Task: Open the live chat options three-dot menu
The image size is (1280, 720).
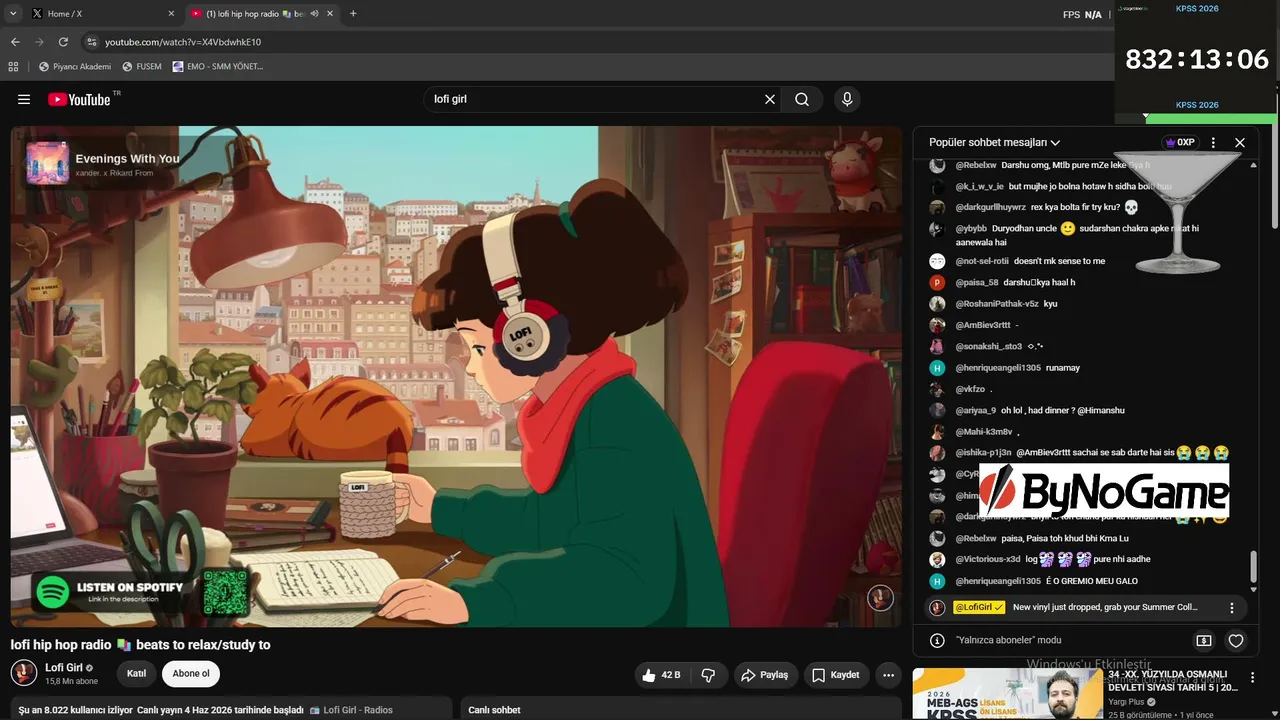Action: point(1213,143)
